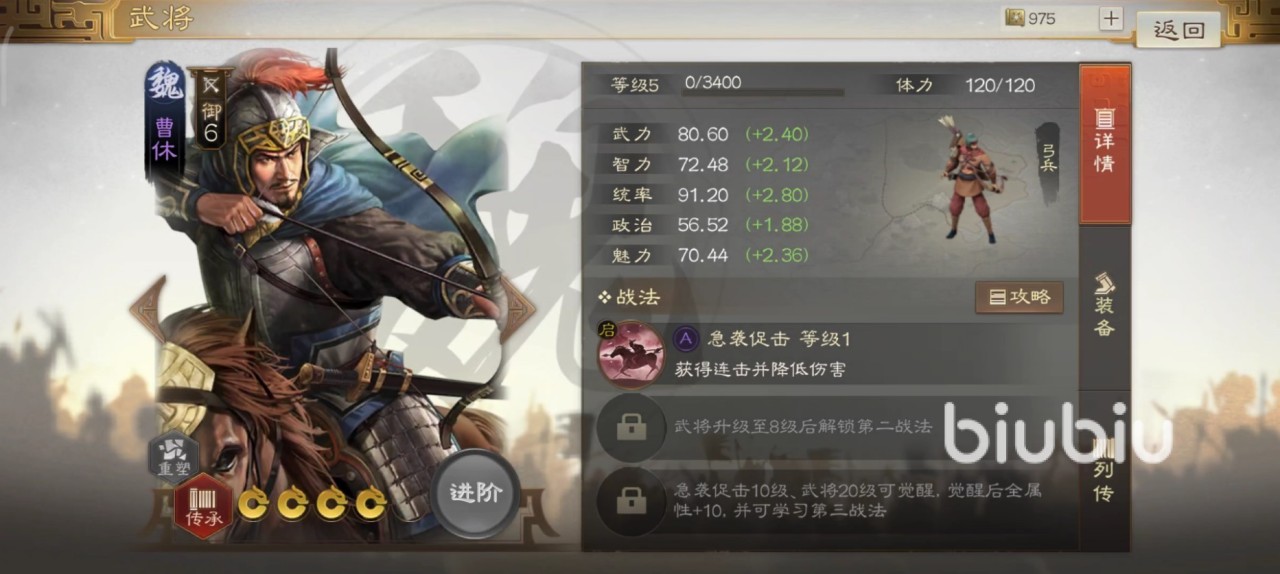Tap the 魏 faction badge
This screenshot has height=574, width=1280.
[x=165, y=84]
